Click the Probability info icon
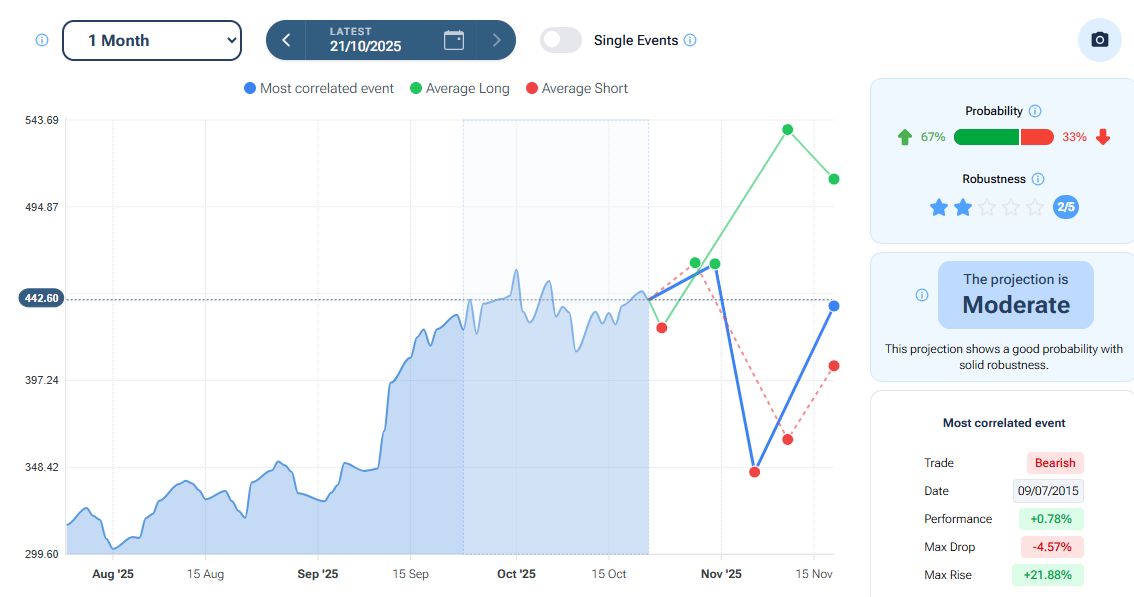 [x=1035, y=111]
